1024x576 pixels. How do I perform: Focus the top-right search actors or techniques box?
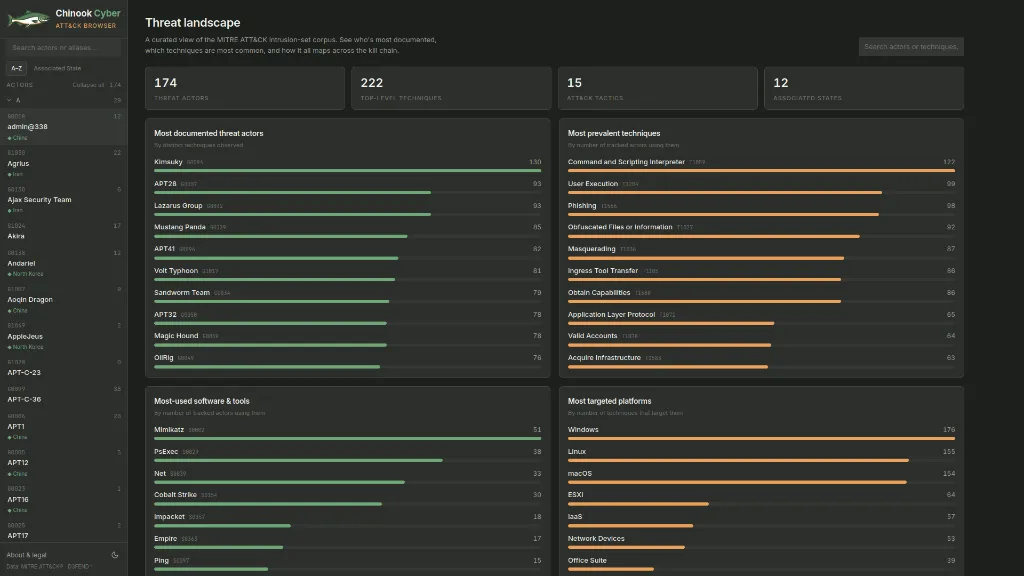click(x=911, y=46)
